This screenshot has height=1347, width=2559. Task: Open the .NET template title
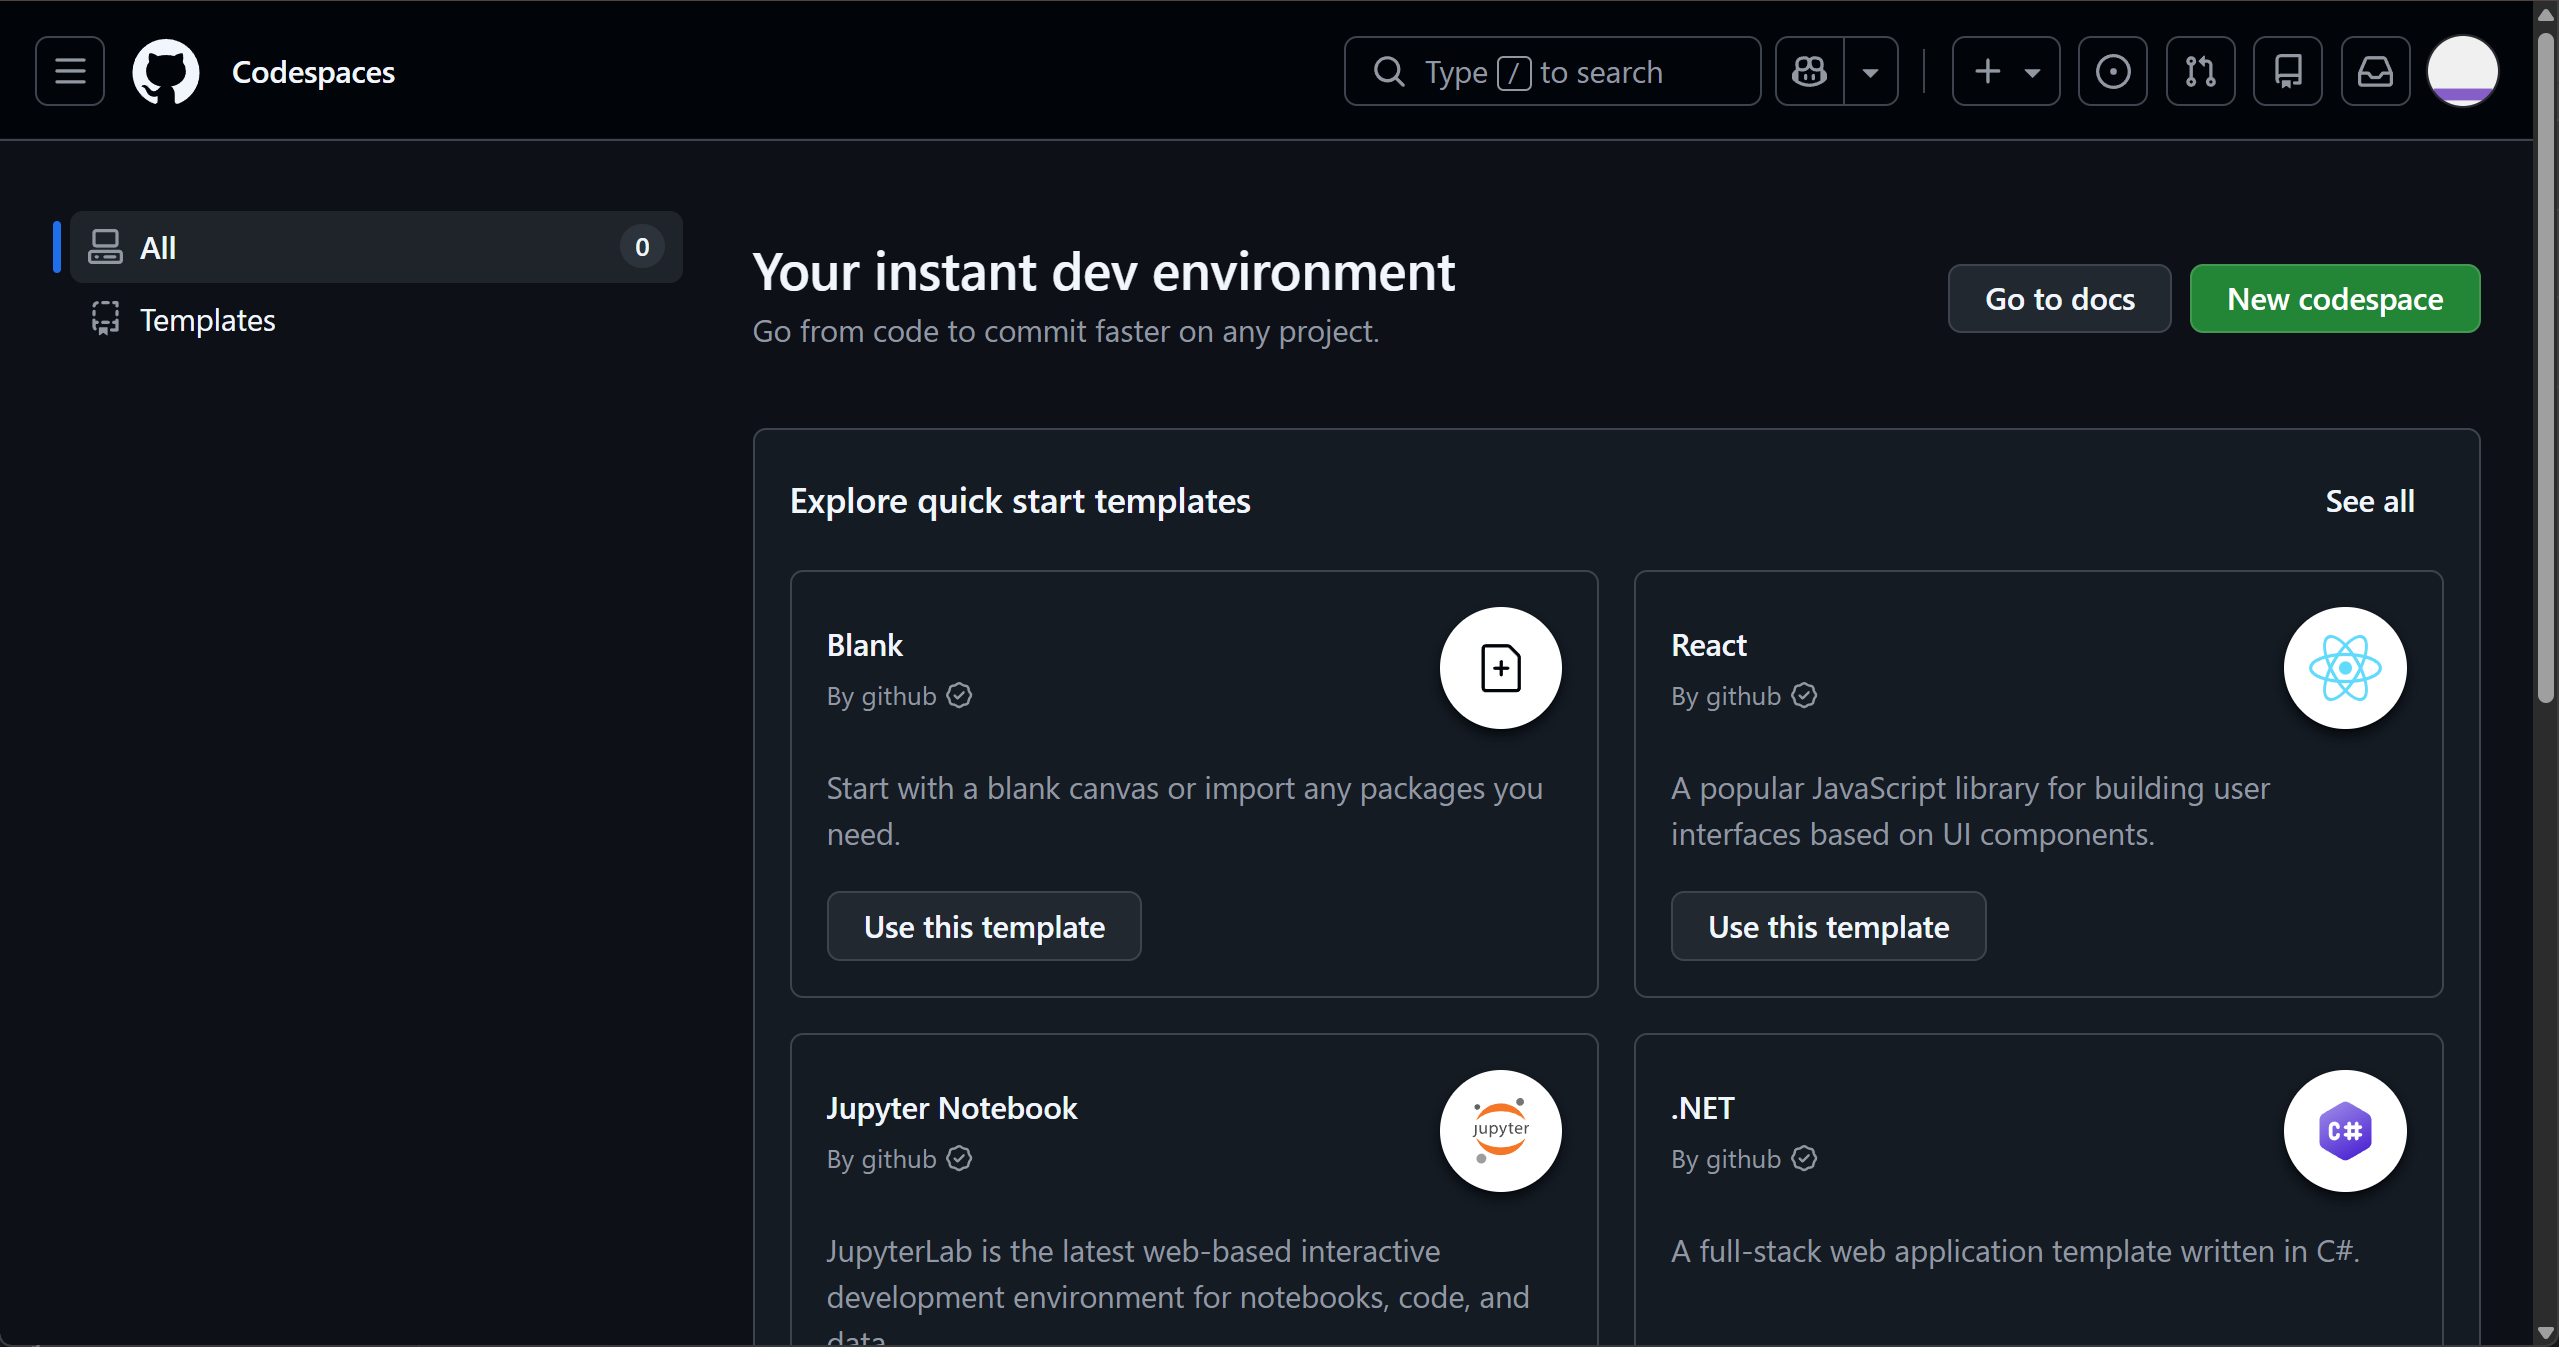point(1703,1108)
